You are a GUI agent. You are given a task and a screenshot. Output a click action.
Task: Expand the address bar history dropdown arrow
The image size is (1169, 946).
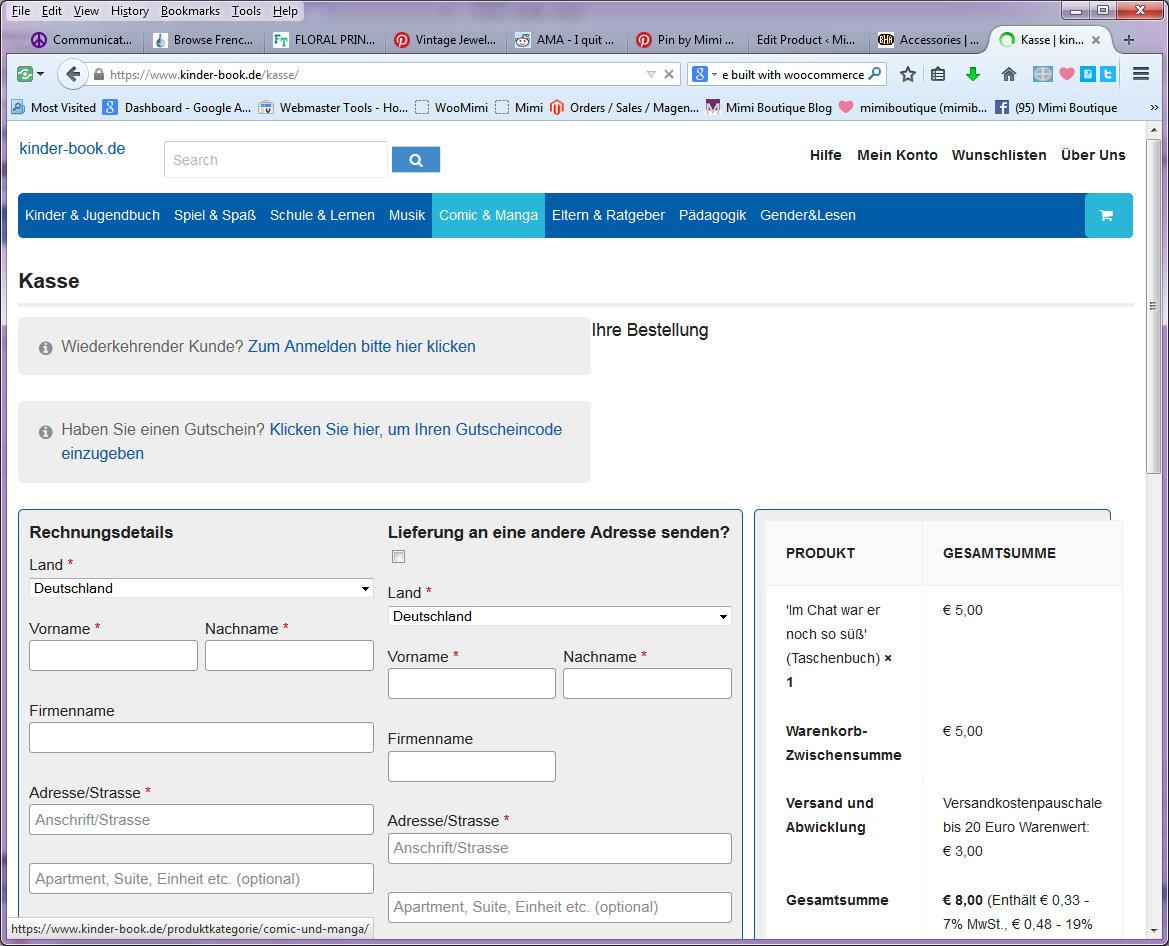tap(651, 74)
